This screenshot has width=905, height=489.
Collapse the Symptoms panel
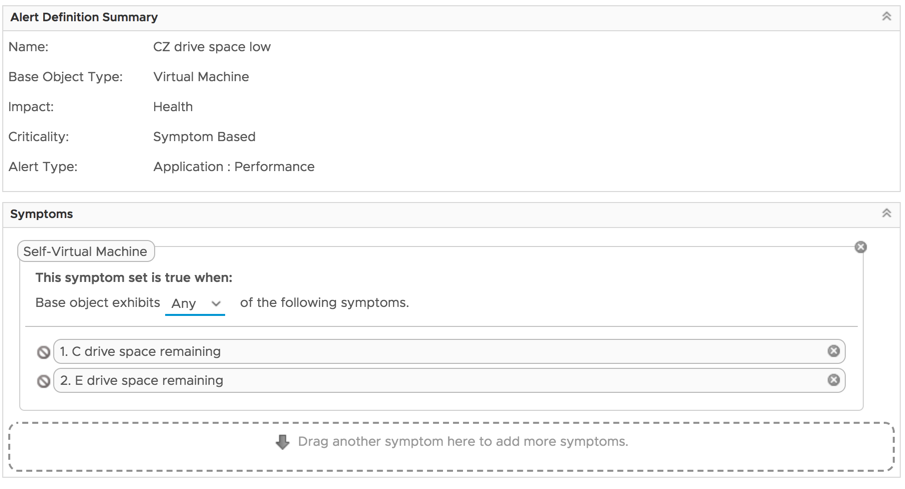point(886,214)
